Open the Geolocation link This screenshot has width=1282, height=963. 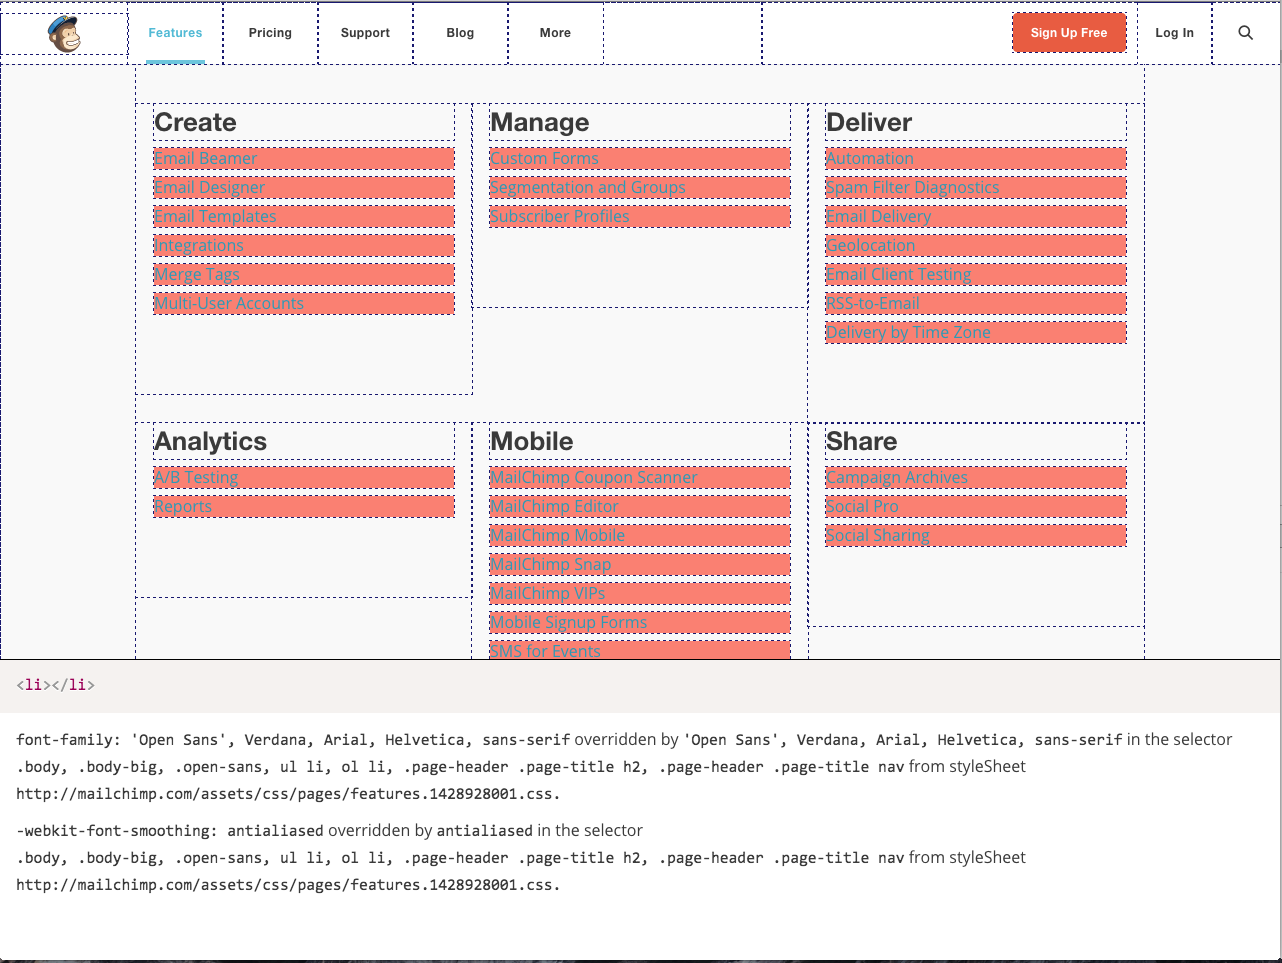(870, 245)
